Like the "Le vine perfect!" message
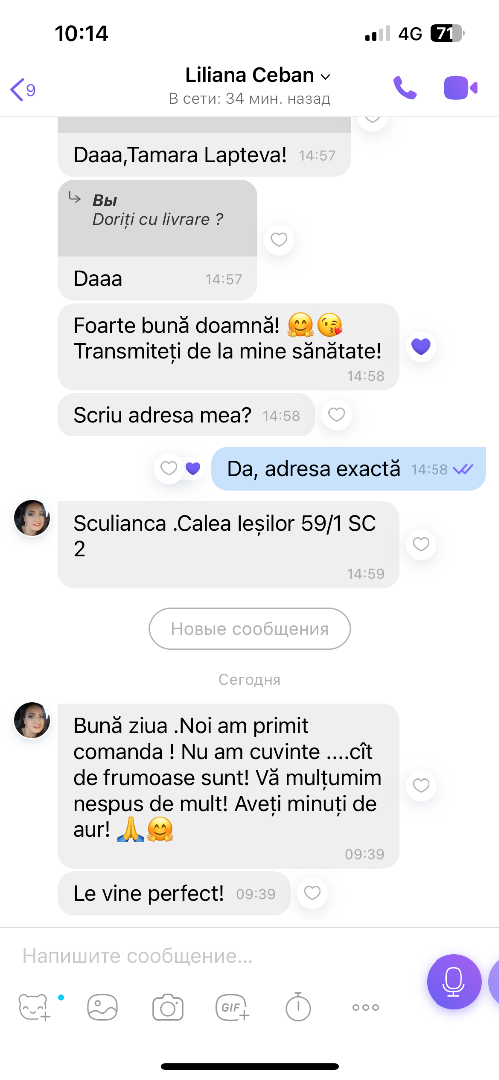 tap(312, 893)
